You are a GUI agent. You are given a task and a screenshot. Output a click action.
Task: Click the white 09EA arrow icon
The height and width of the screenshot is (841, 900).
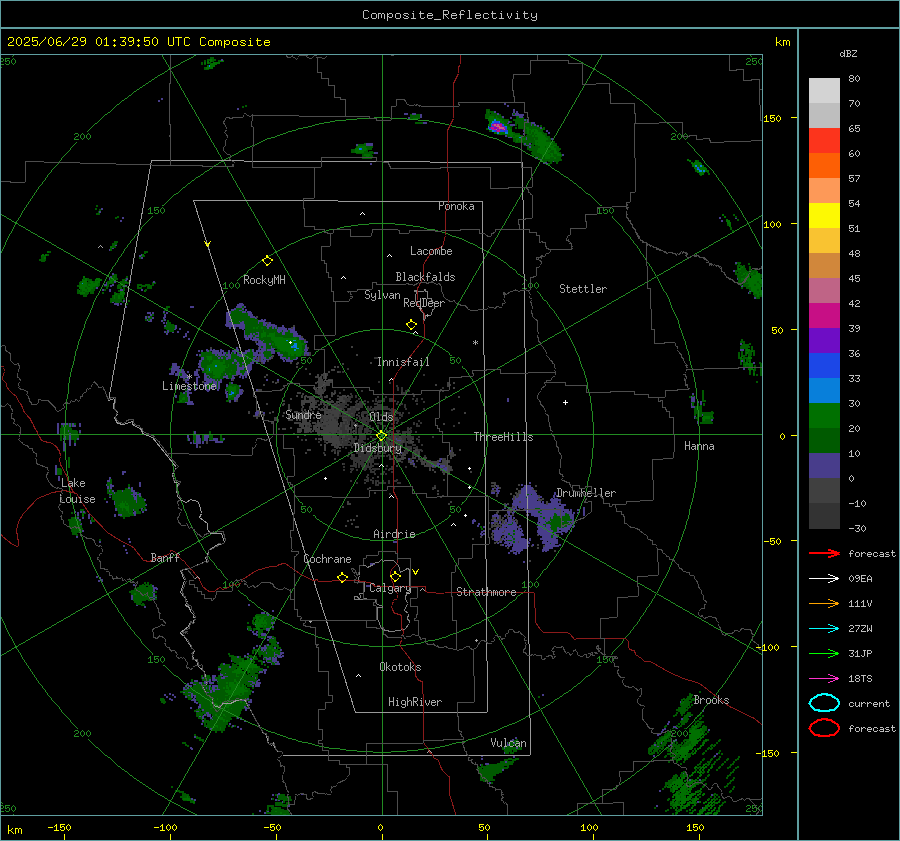coord(824,579)
